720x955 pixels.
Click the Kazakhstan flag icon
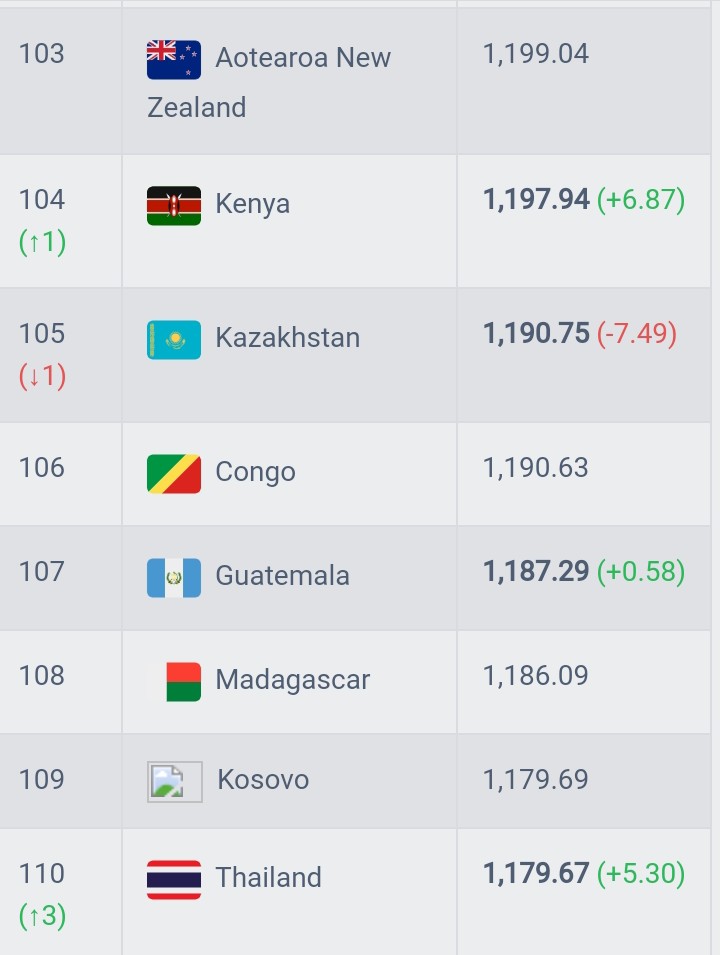pos(174,340)
